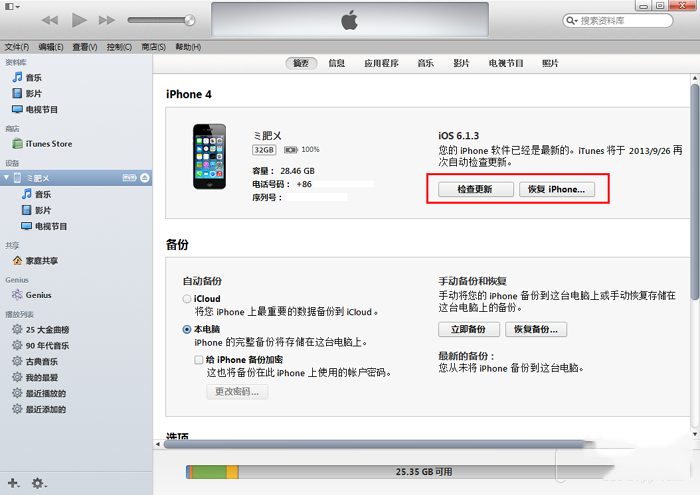This screenshot has height=495, width=700.
Task: Click the previous track rewind button
Action: tap(50, 20)
